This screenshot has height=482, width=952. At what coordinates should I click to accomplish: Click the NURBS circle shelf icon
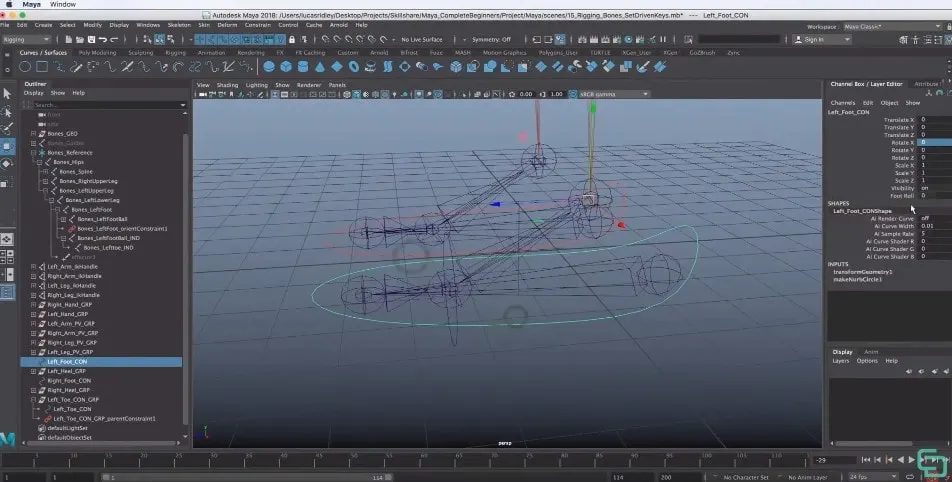(x=27, y=67)
